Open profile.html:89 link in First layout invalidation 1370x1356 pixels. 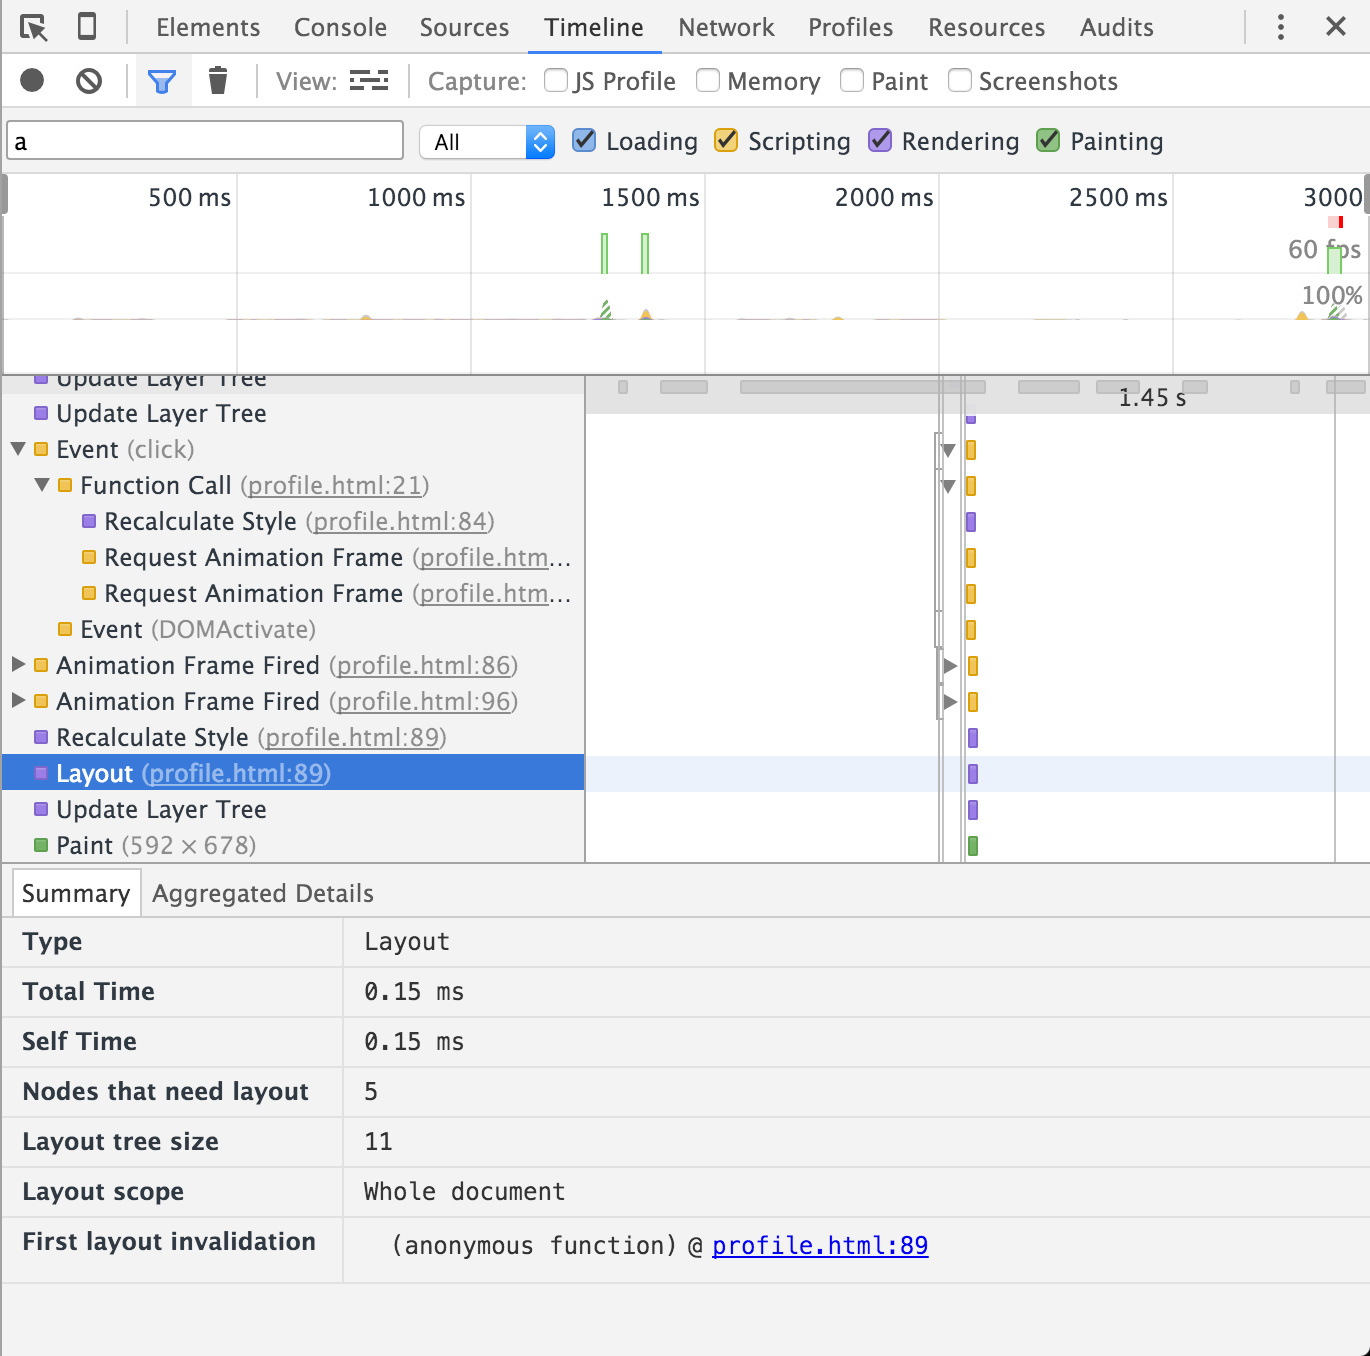[820, 1245]
